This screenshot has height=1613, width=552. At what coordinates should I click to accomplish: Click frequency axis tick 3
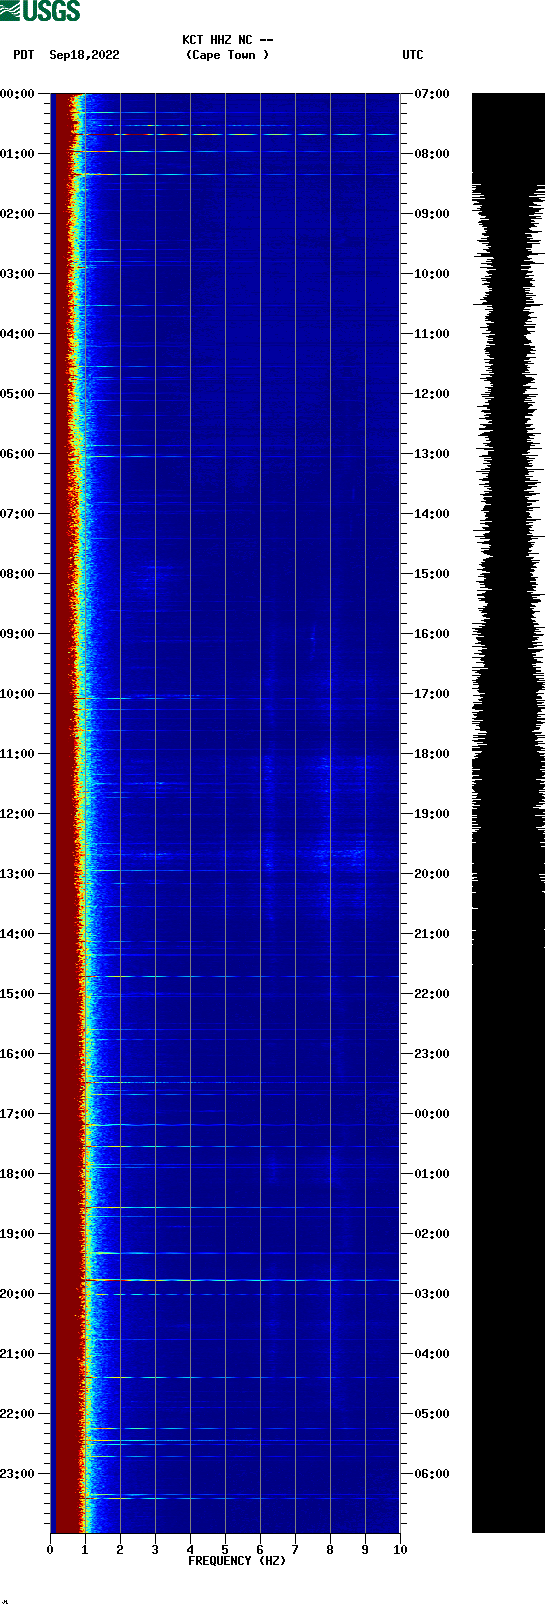(x=155, y=1550)
